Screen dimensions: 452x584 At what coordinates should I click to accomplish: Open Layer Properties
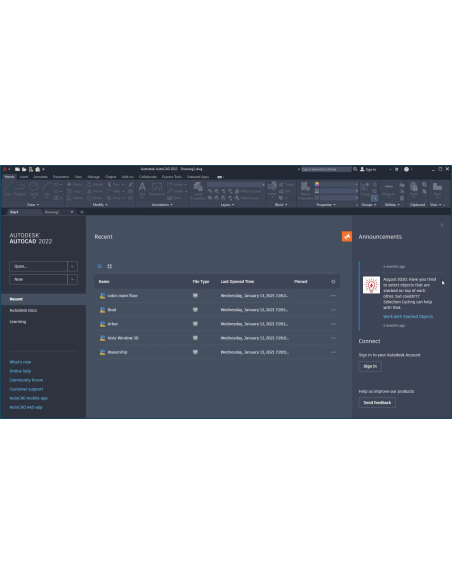[x=198, y=191]
